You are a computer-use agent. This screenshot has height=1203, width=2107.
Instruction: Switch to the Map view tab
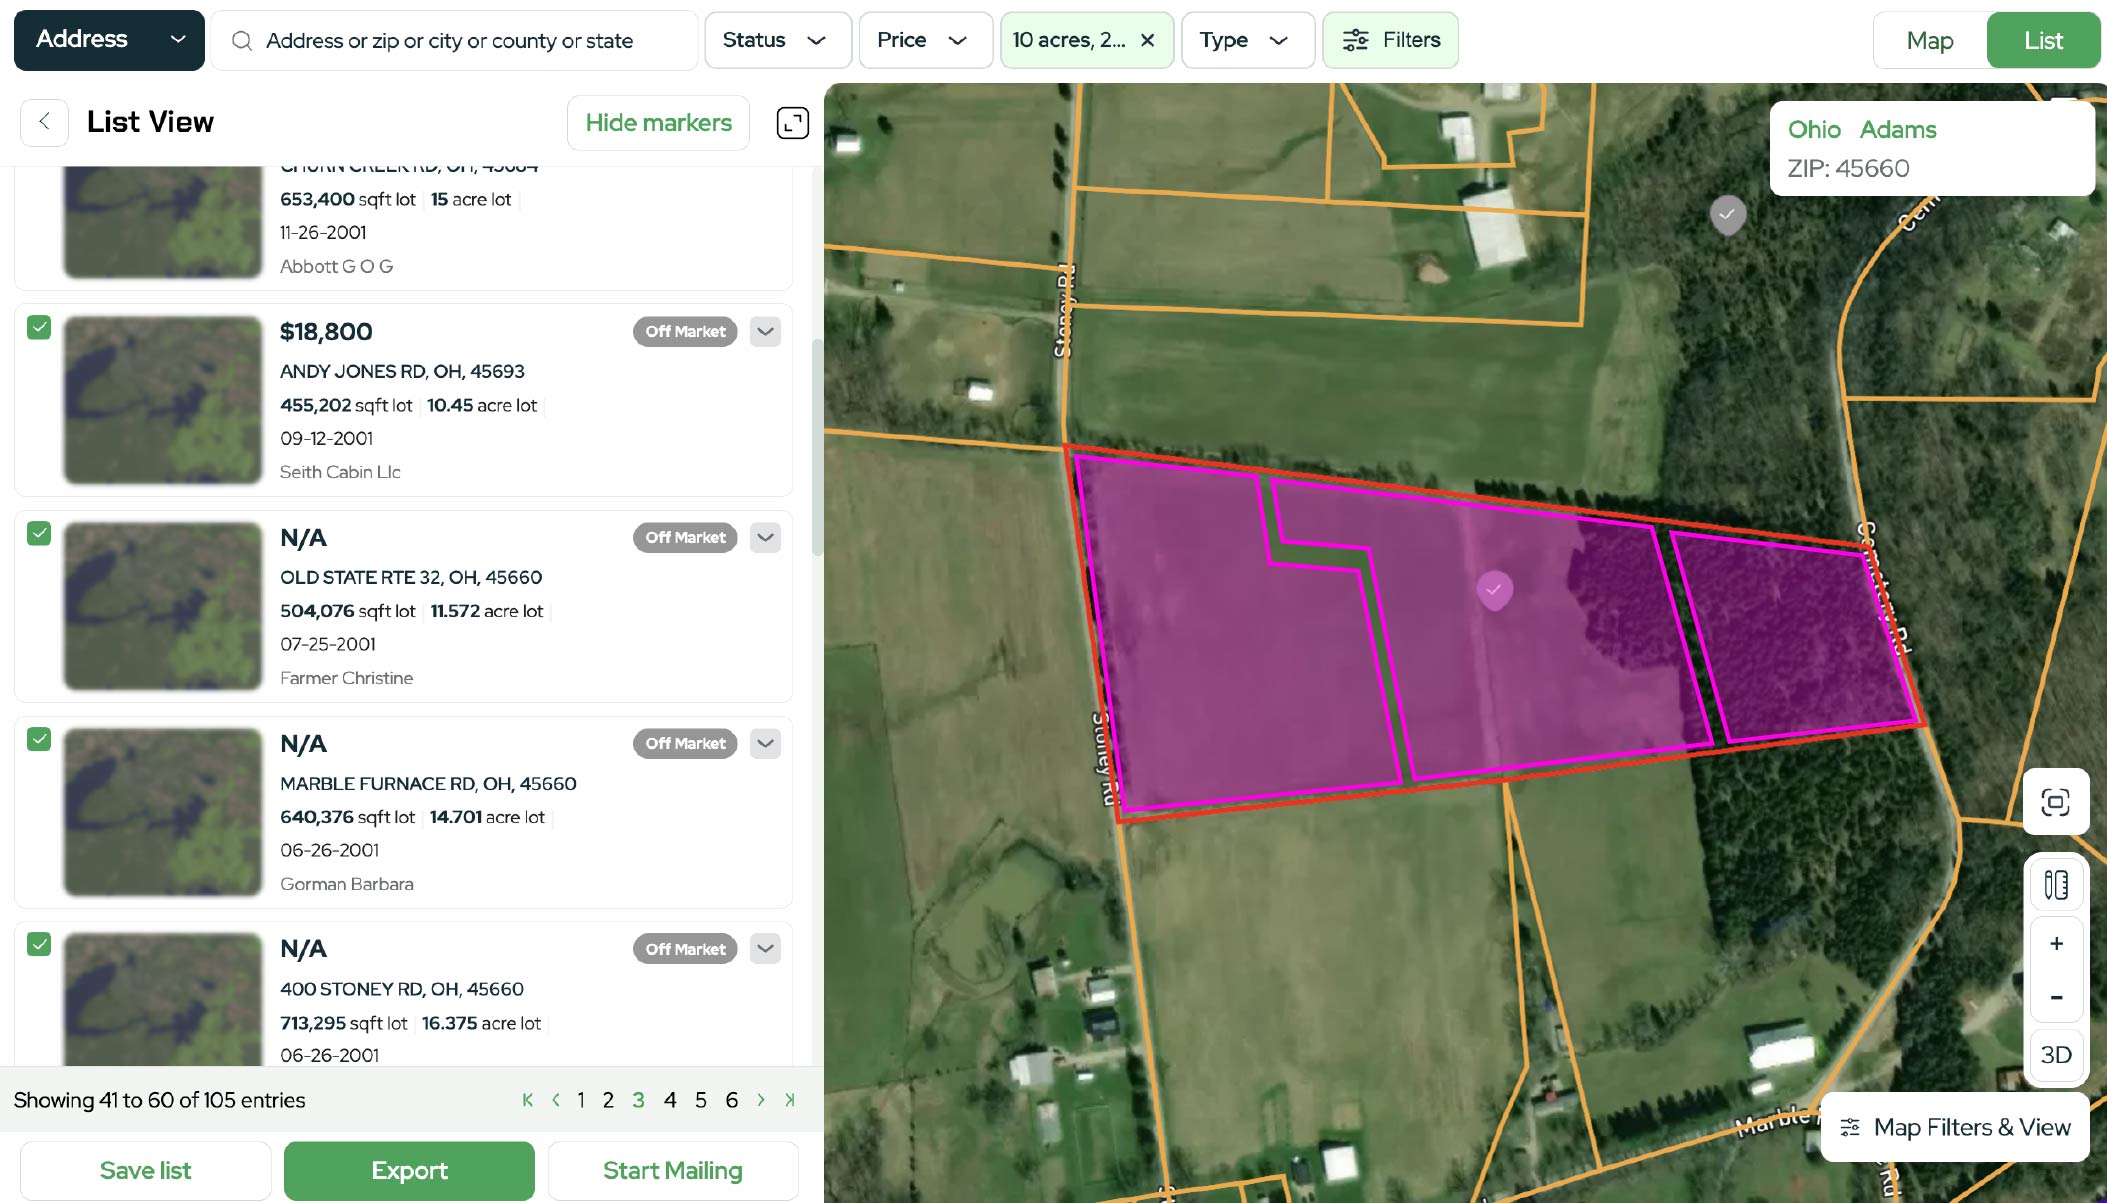[x=1929, y=40]
